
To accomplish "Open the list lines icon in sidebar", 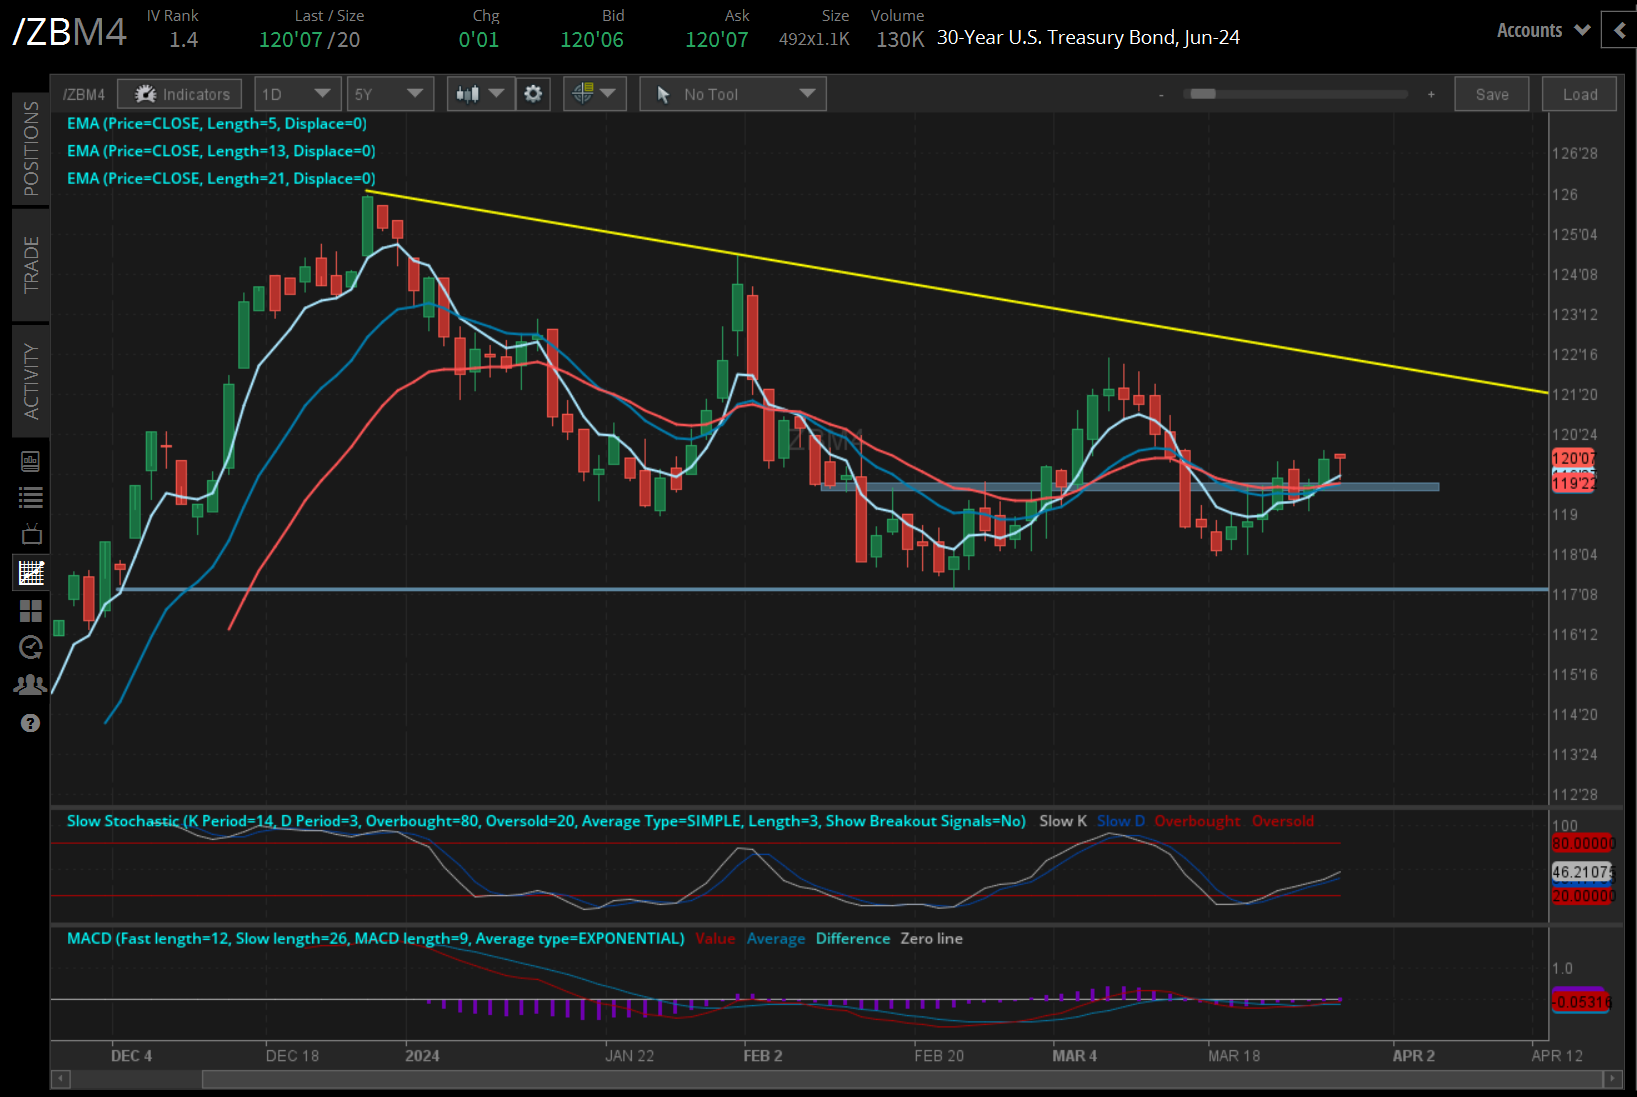I will point(31,497).
